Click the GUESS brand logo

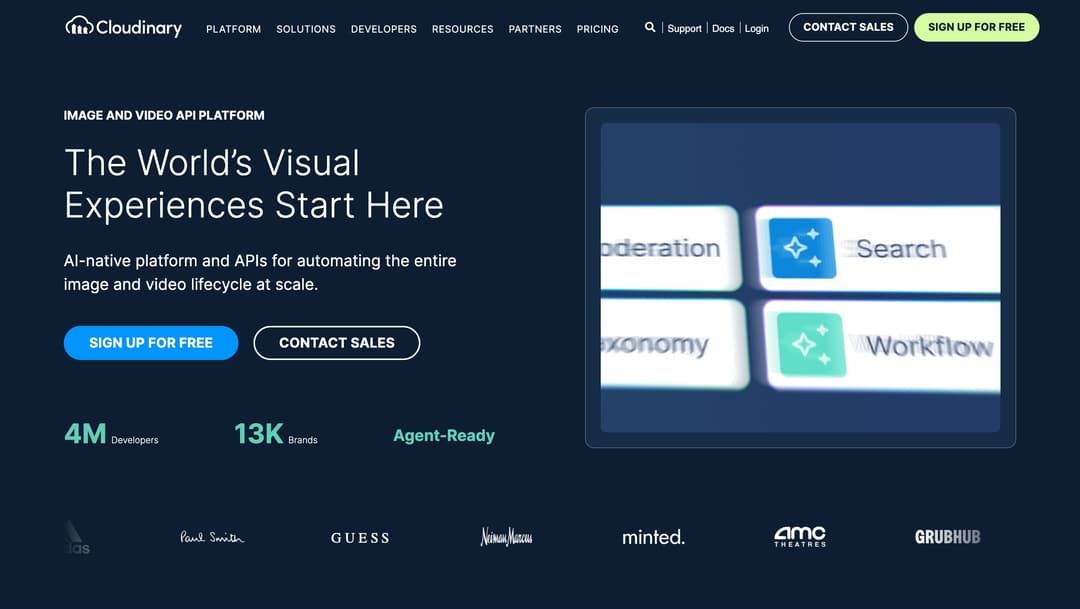360,538
